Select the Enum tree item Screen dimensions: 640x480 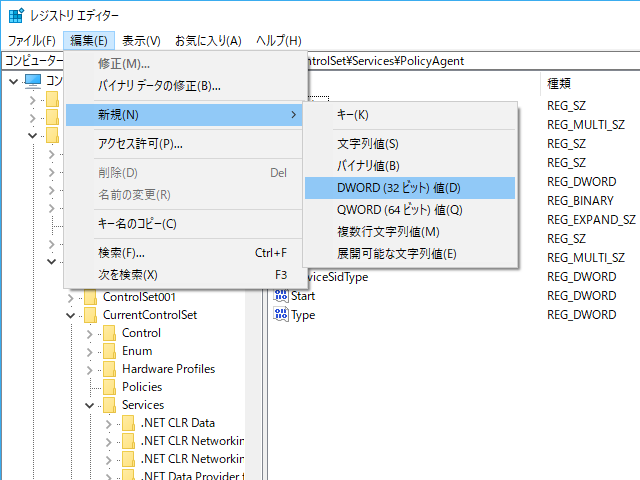click(137, 351)
